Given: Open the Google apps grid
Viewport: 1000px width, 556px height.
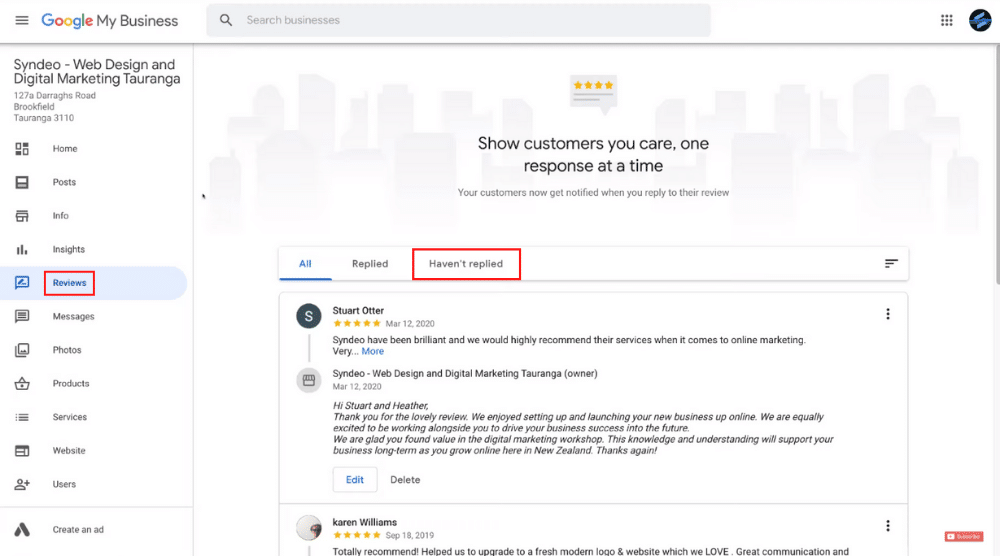Looking at the screenshot, I should click(x=946, y=20).
